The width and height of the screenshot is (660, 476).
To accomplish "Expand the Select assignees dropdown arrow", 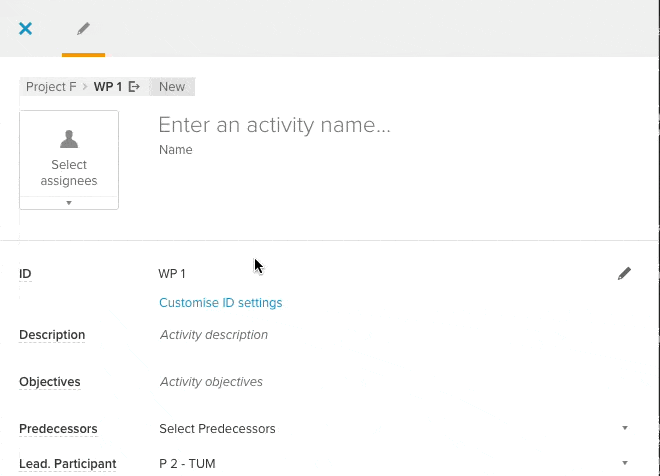I will (69, 203).
